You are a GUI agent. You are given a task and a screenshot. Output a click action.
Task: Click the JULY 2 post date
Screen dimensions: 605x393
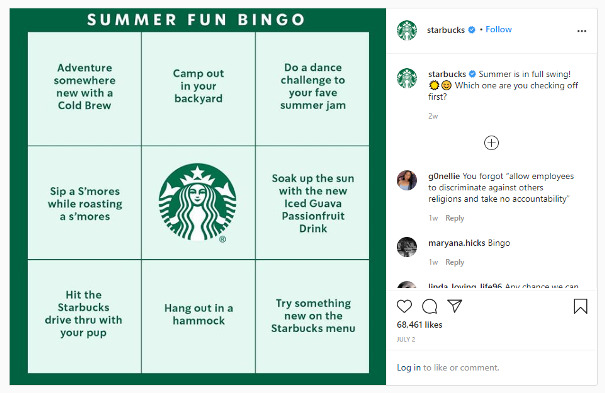(406, 339)
